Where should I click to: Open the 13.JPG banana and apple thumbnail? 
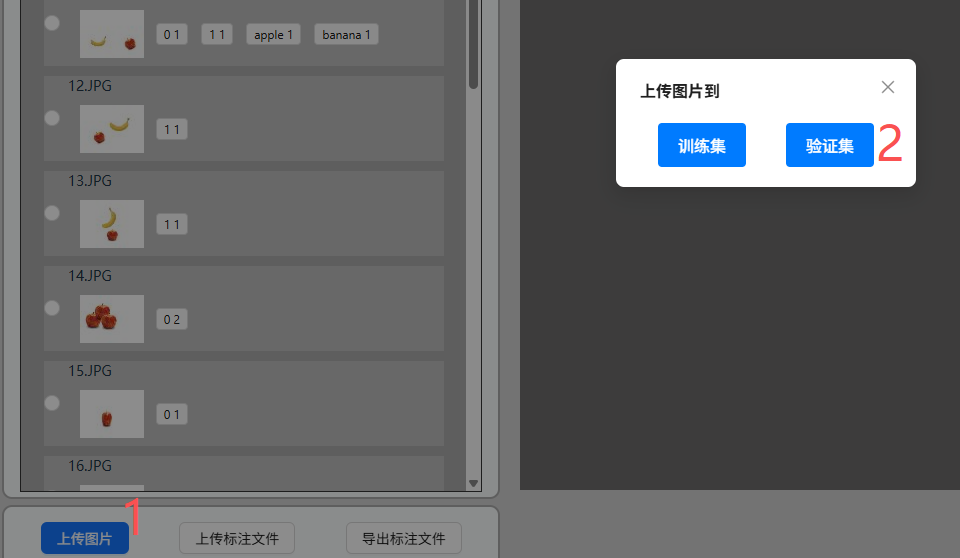[112, 224]
